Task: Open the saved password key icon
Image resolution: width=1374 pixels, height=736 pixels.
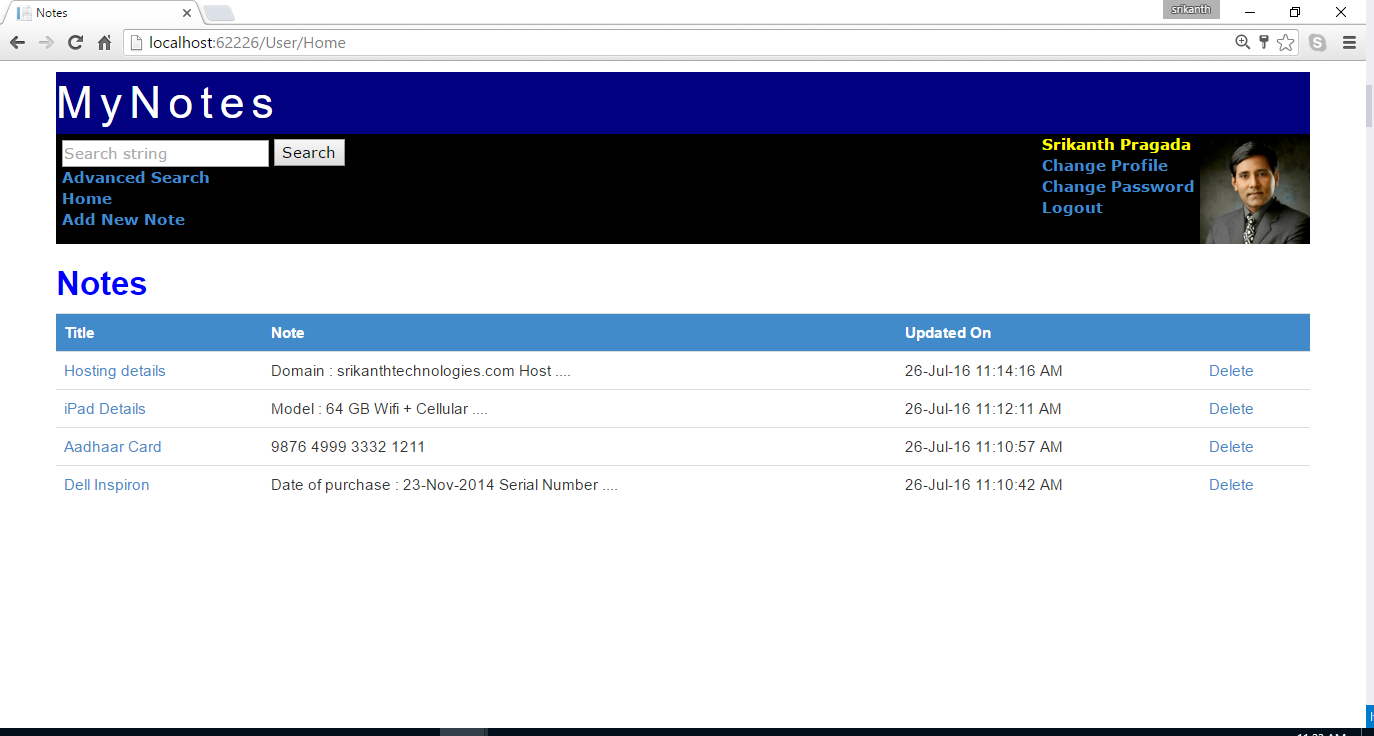Action: tap(1264, 42)
